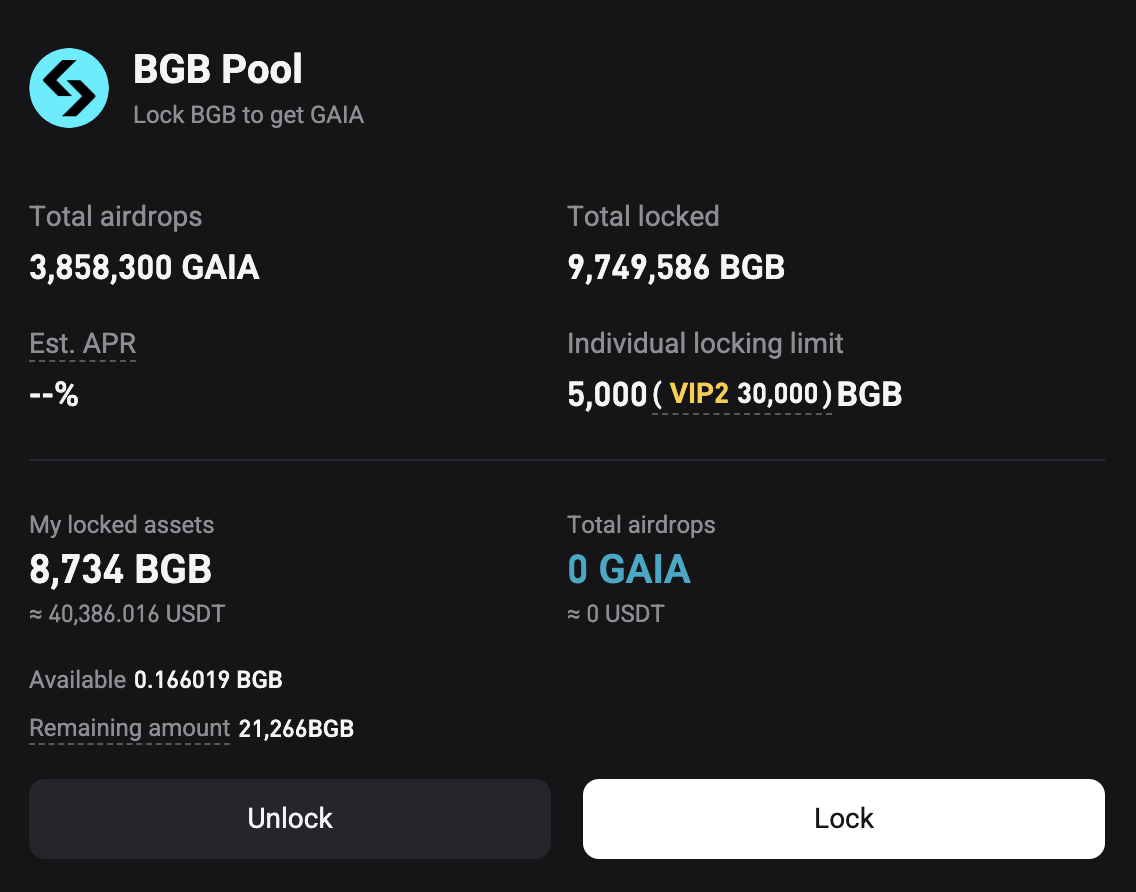Viewport: 1136px width, 892px height.
Task: Click the --% APR value
Action: 54,394
